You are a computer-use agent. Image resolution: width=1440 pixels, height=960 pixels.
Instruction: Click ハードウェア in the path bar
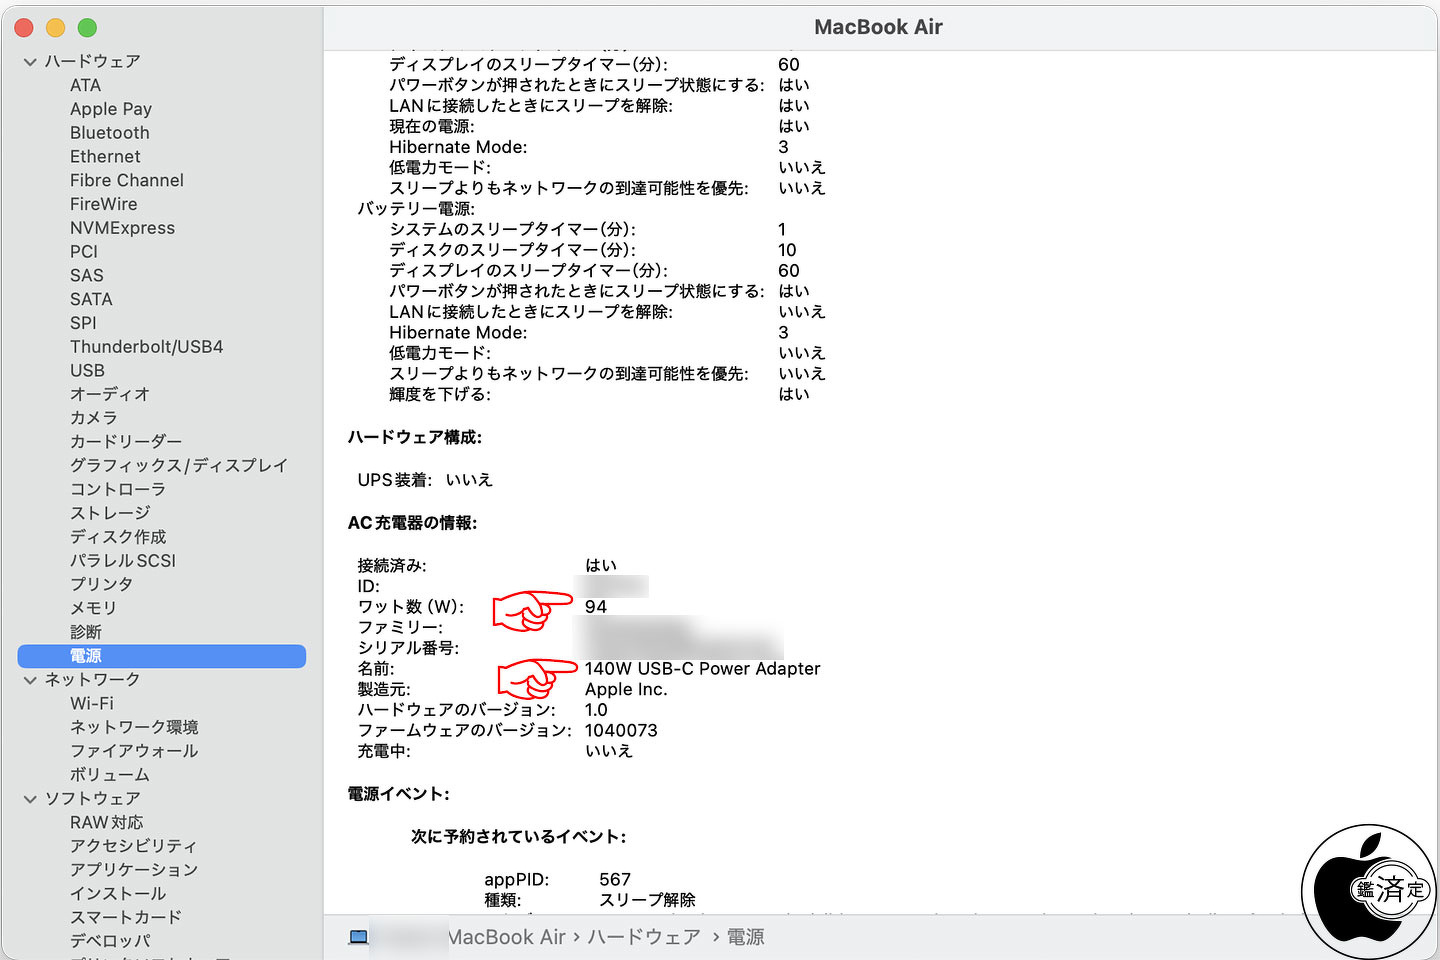pos(643,937)
